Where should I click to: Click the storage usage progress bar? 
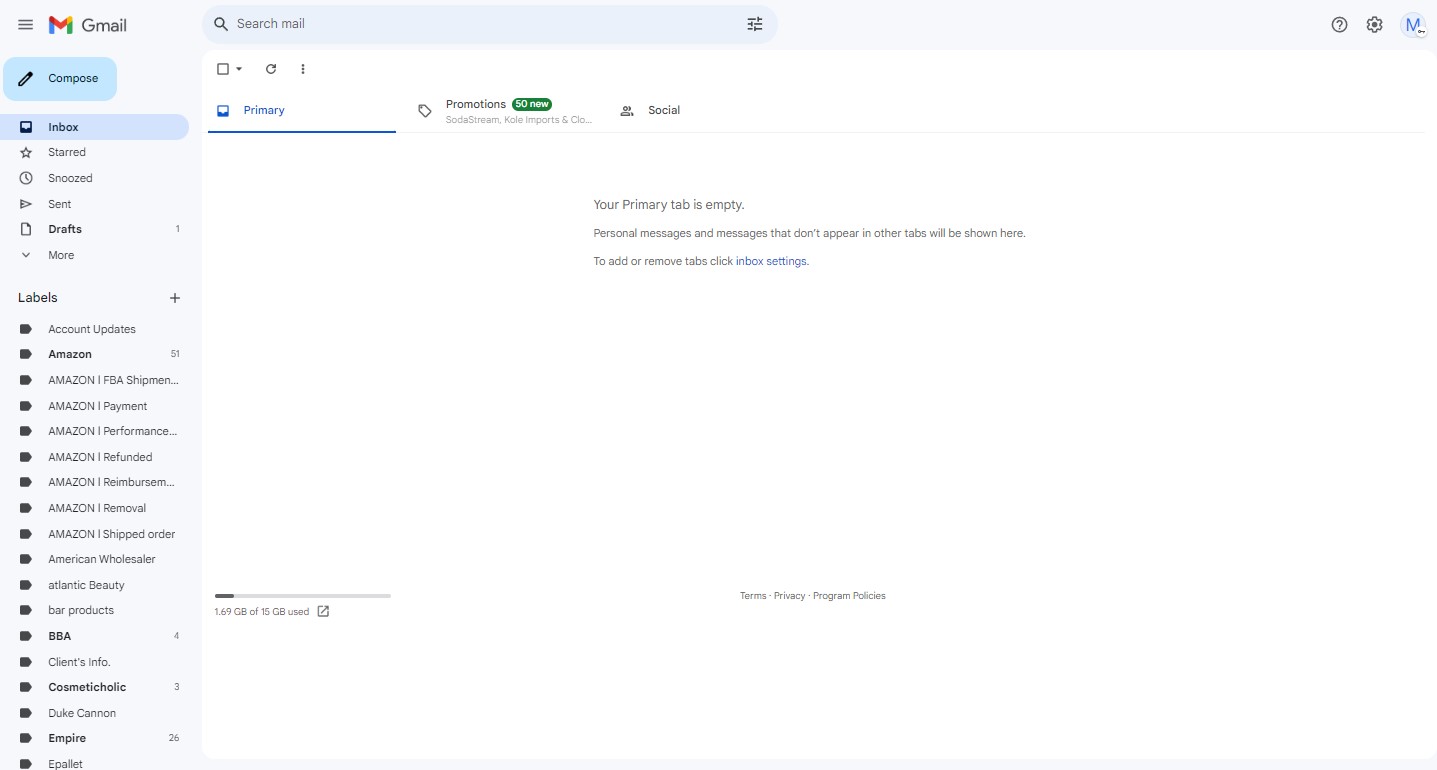click(303, 596)
